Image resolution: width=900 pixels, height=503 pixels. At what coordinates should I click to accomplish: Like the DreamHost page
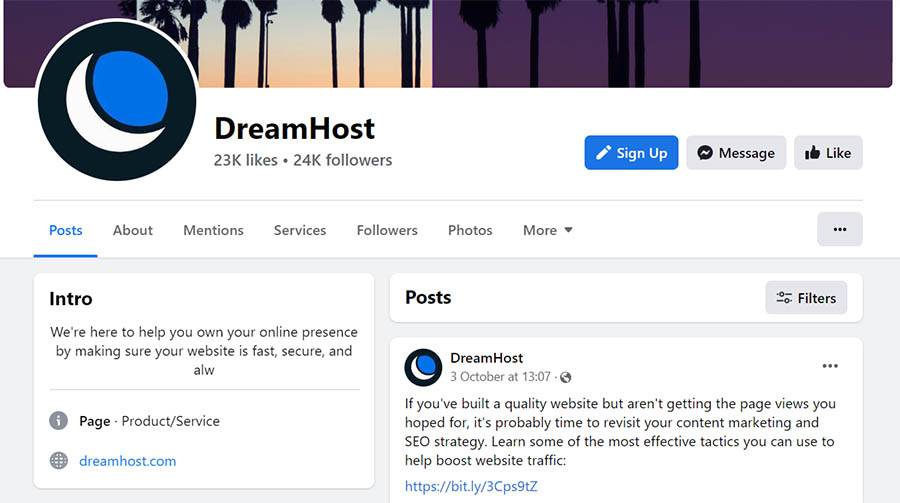(828, 153)
